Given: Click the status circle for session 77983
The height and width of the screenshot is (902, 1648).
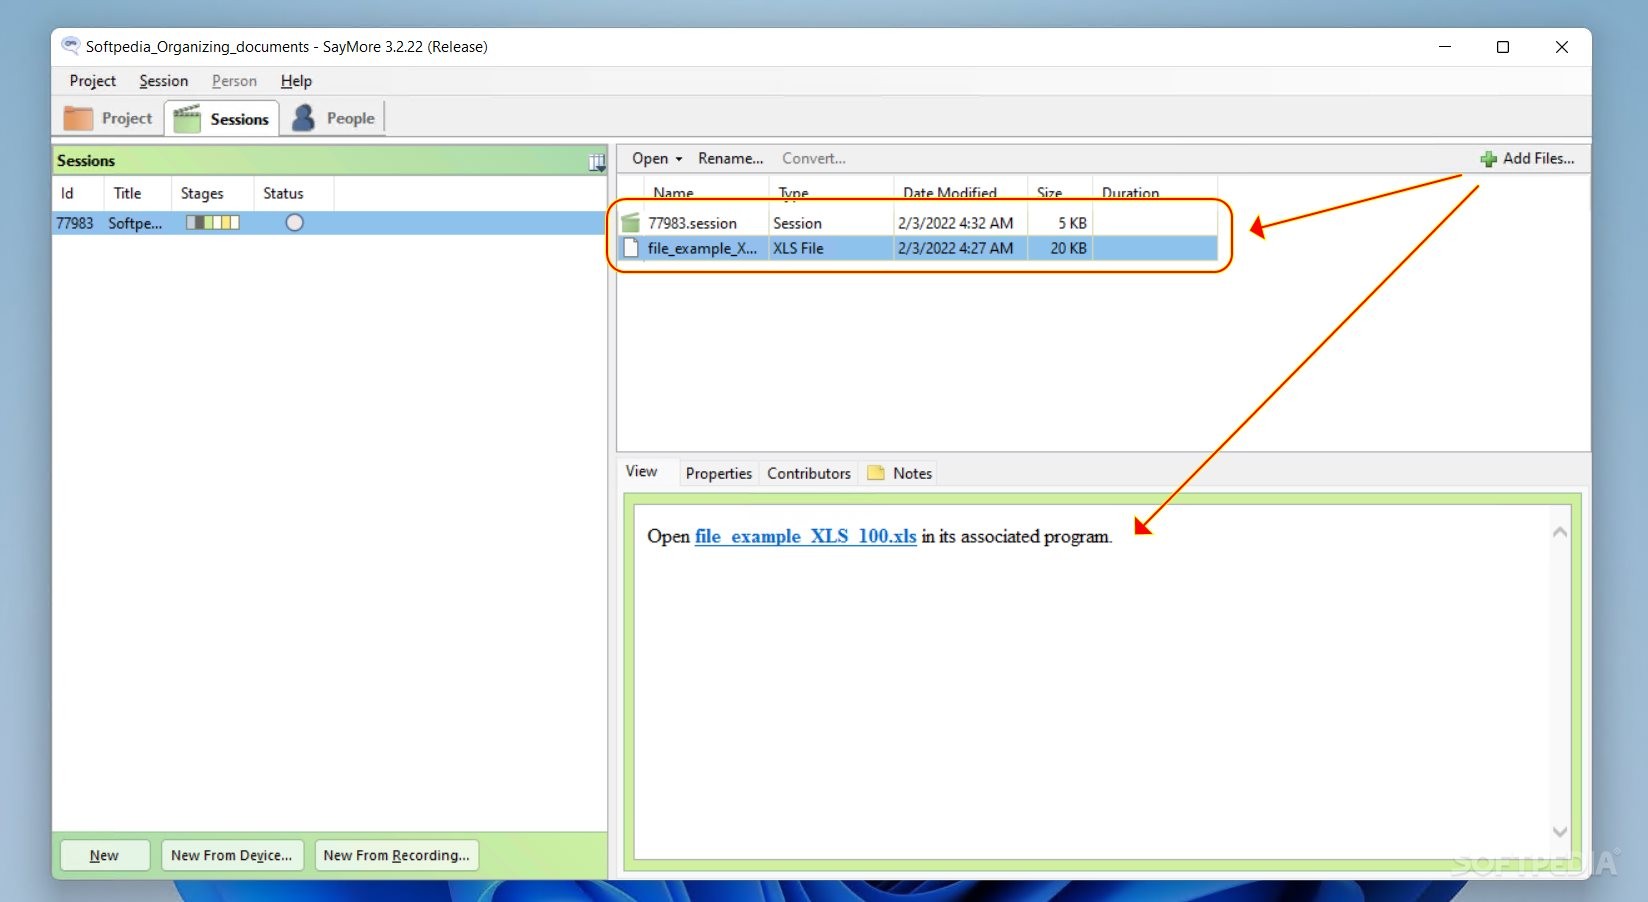Looking at the screenshot, I should [294, 223].
